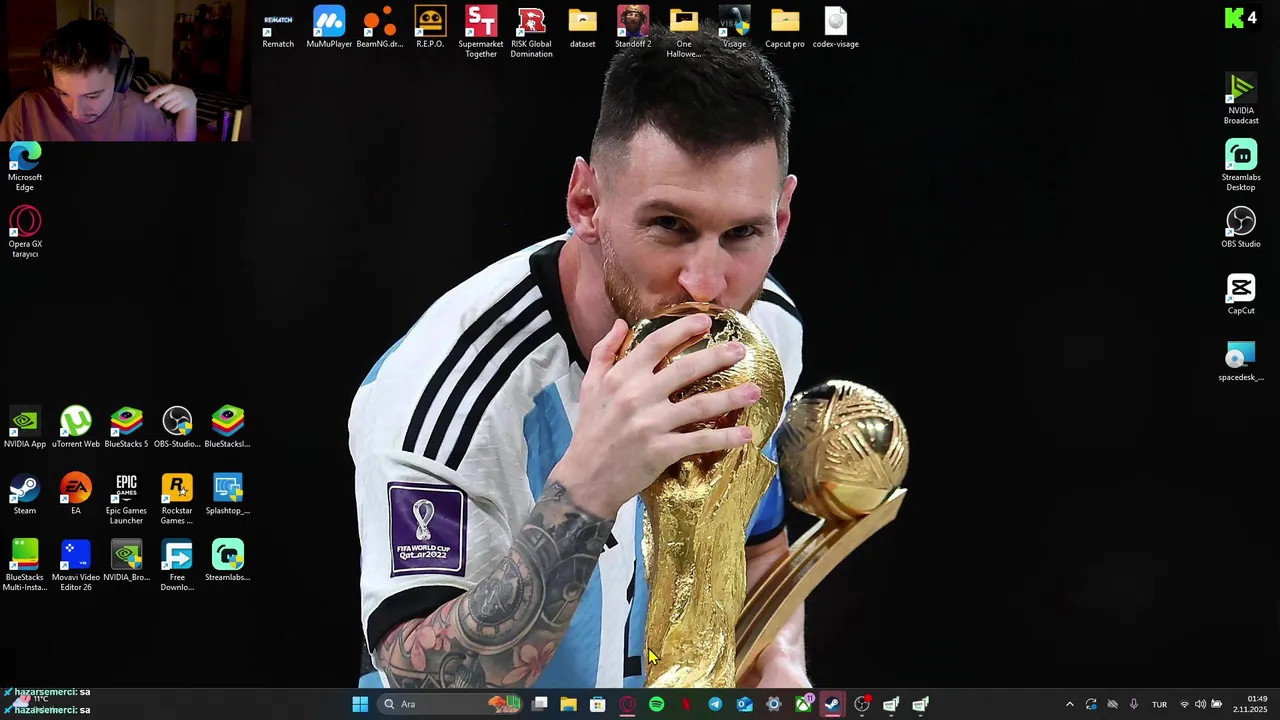
Task: Open OBS Studio desktop icon
Action: [1241, 227]
